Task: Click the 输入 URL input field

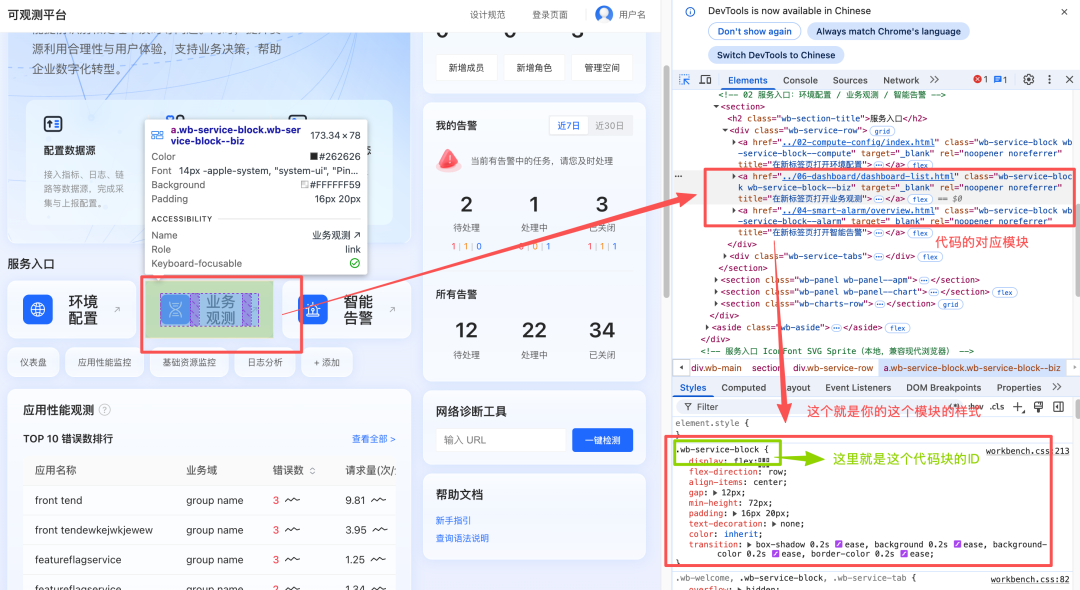Action: [501, 440]
